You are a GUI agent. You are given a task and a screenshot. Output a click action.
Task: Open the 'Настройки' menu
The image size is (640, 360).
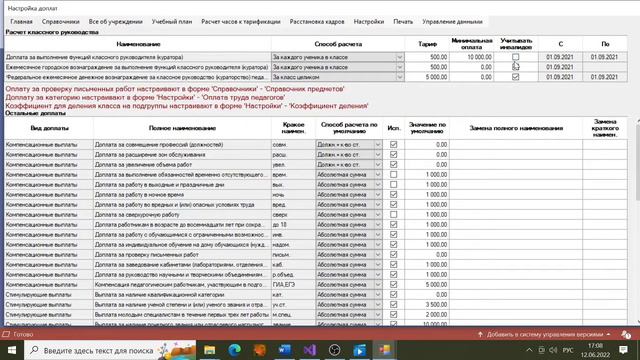369,22
